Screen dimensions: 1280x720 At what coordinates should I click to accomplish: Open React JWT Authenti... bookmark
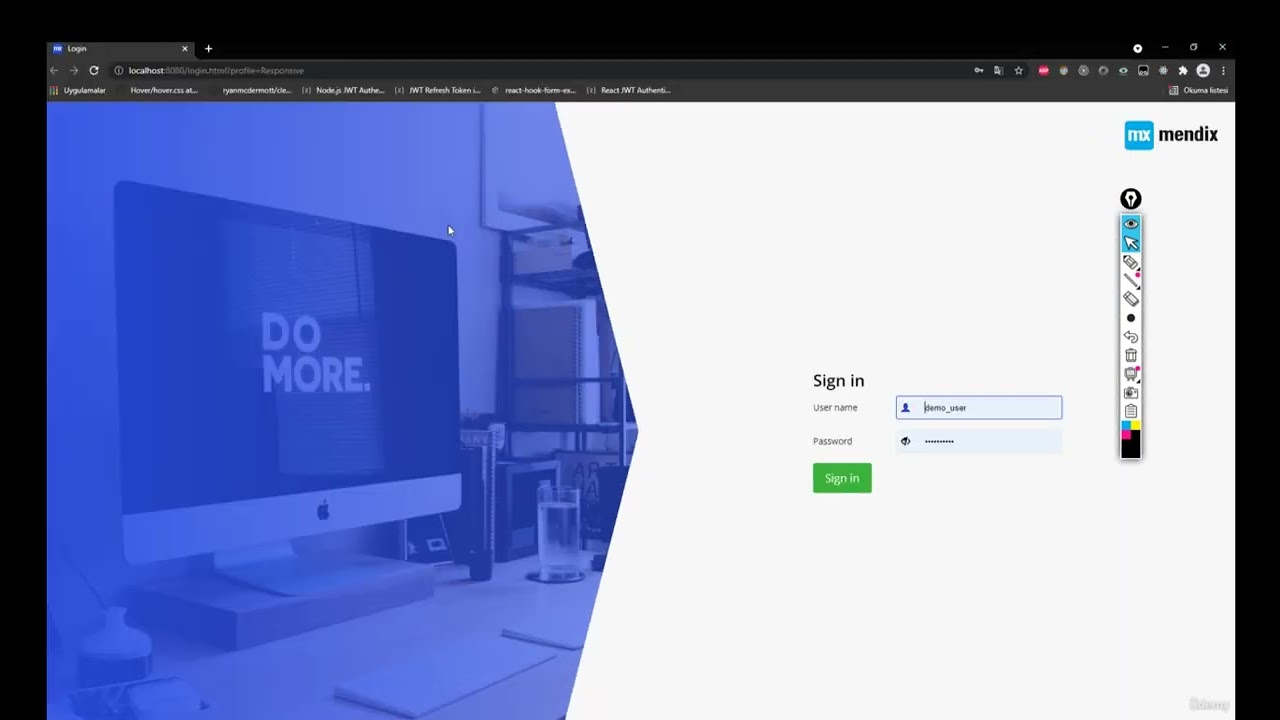629,90
